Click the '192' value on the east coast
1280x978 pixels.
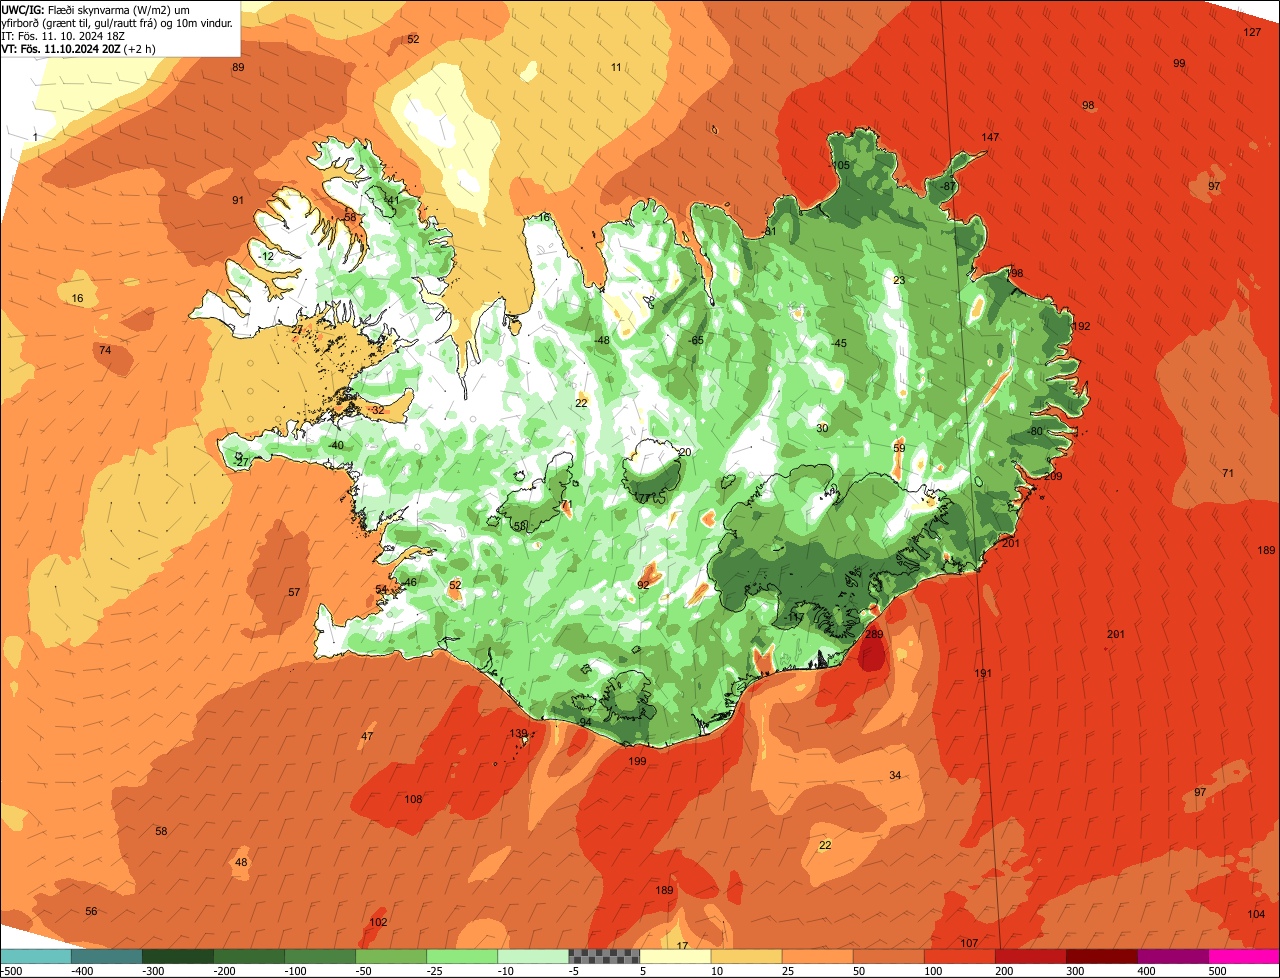click(1081, 326)
